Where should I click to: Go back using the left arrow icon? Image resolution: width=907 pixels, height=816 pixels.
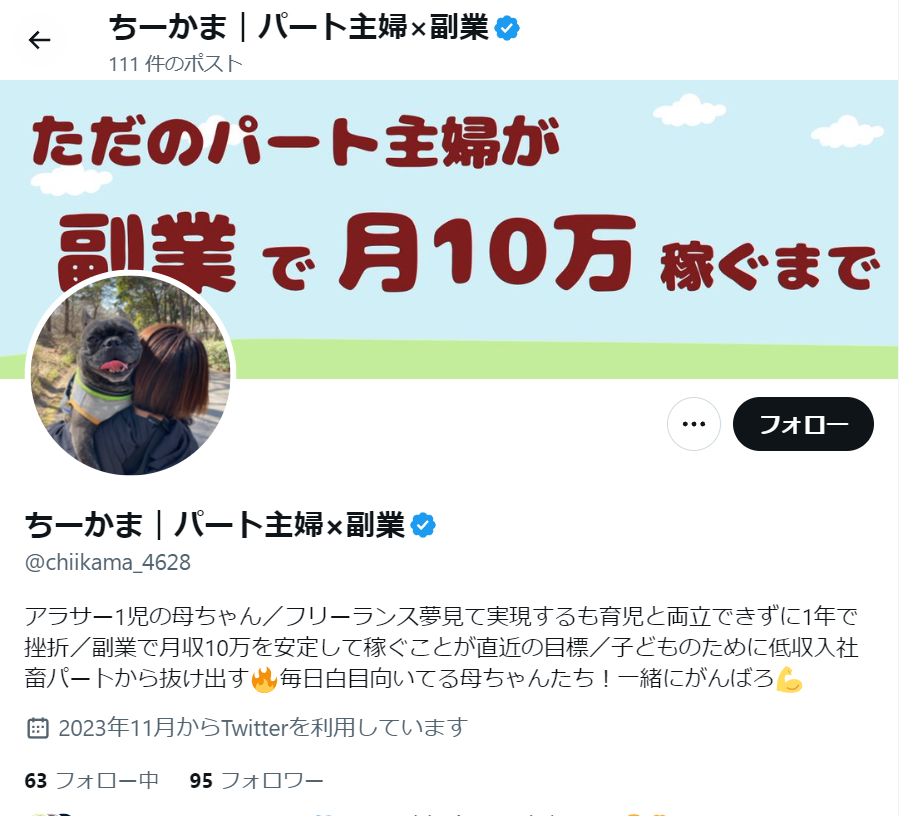[x=39, y=40]
